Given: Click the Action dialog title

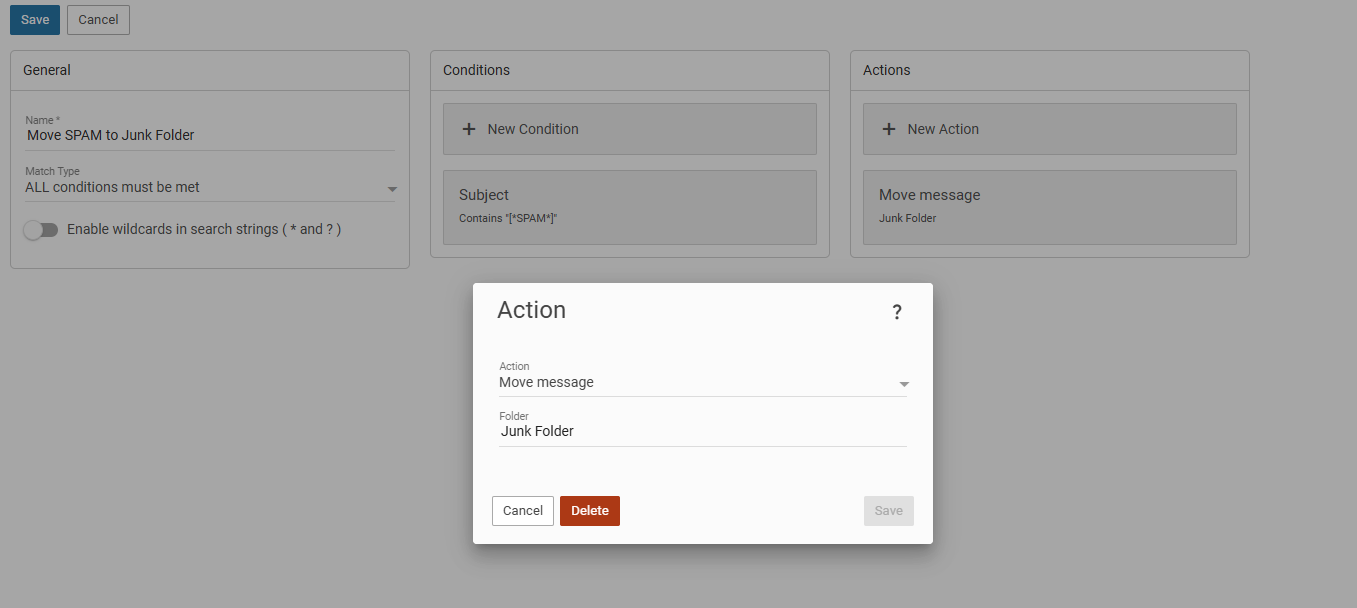Looking at the screenshot, I should pos(532,310).
